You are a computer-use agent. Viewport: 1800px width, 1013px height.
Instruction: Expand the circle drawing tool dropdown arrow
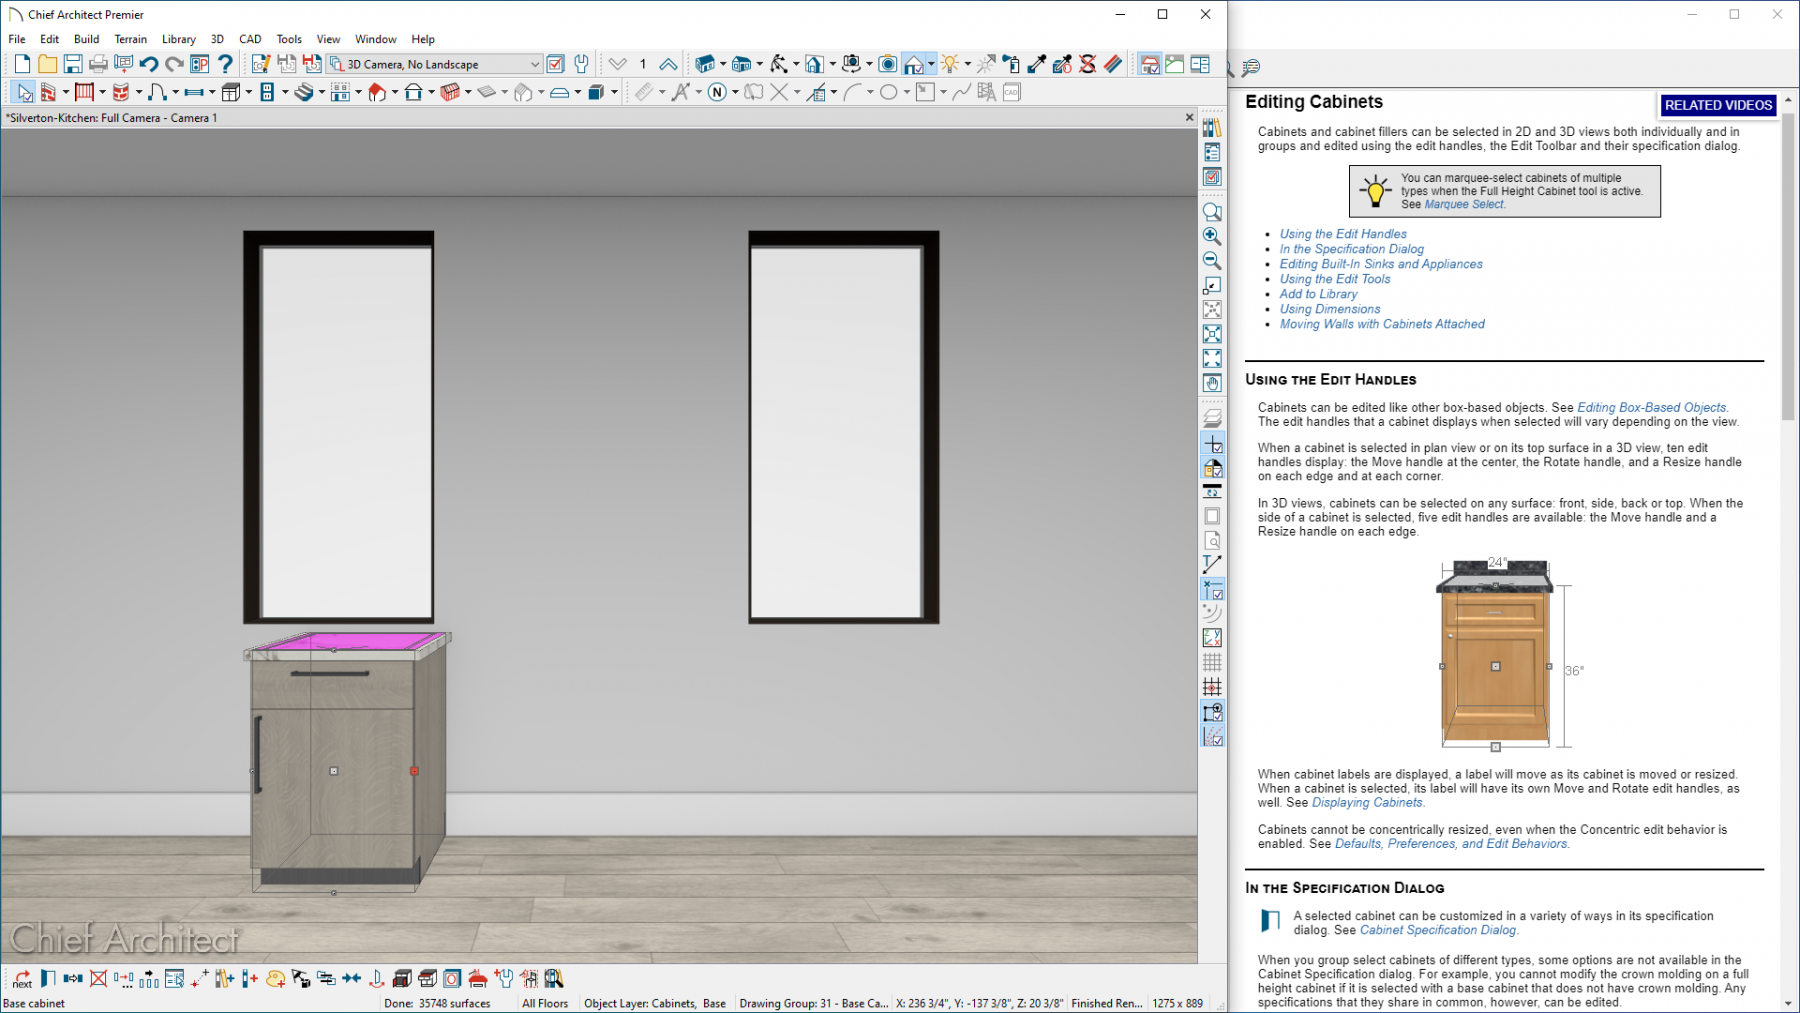point(906,93)
